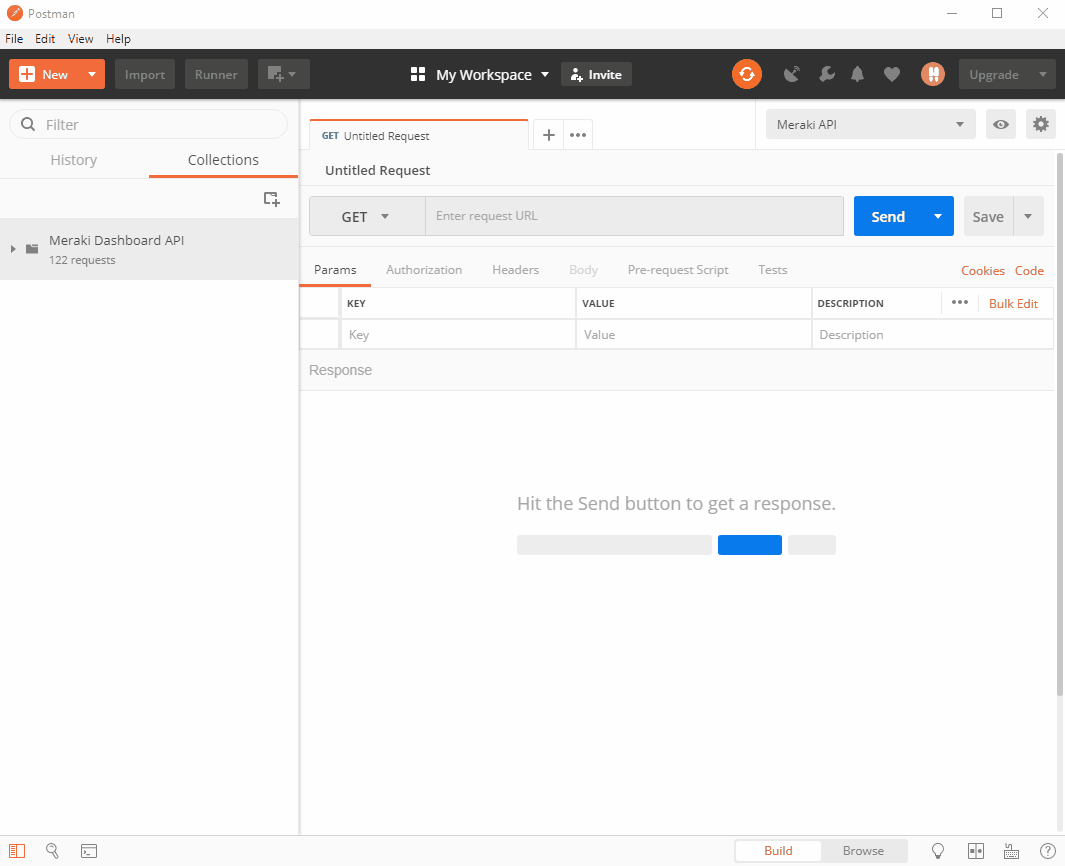Expand the Meraki Dashboard API collection
Image resolution: width=1065 pixels, height=866 pixels.
pyautogui.click(x=13, y=248)
